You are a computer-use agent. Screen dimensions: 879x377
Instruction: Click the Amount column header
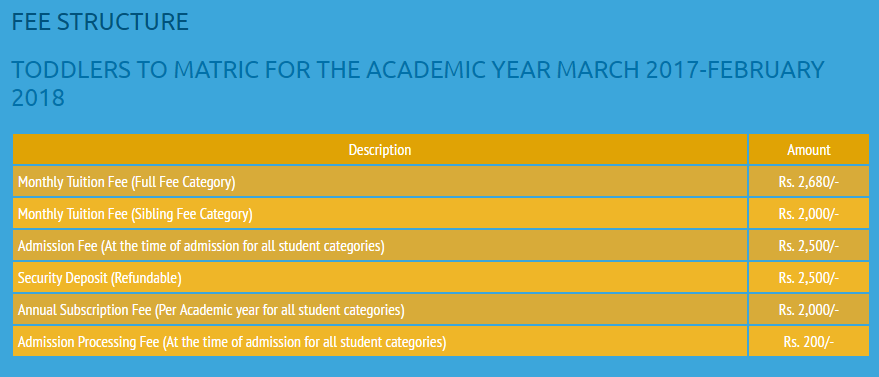[x=809, y=150]
